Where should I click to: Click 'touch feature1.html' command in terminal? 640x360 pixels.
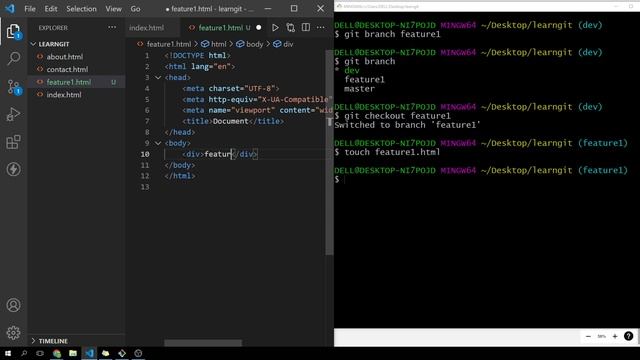tap(392, 152)
